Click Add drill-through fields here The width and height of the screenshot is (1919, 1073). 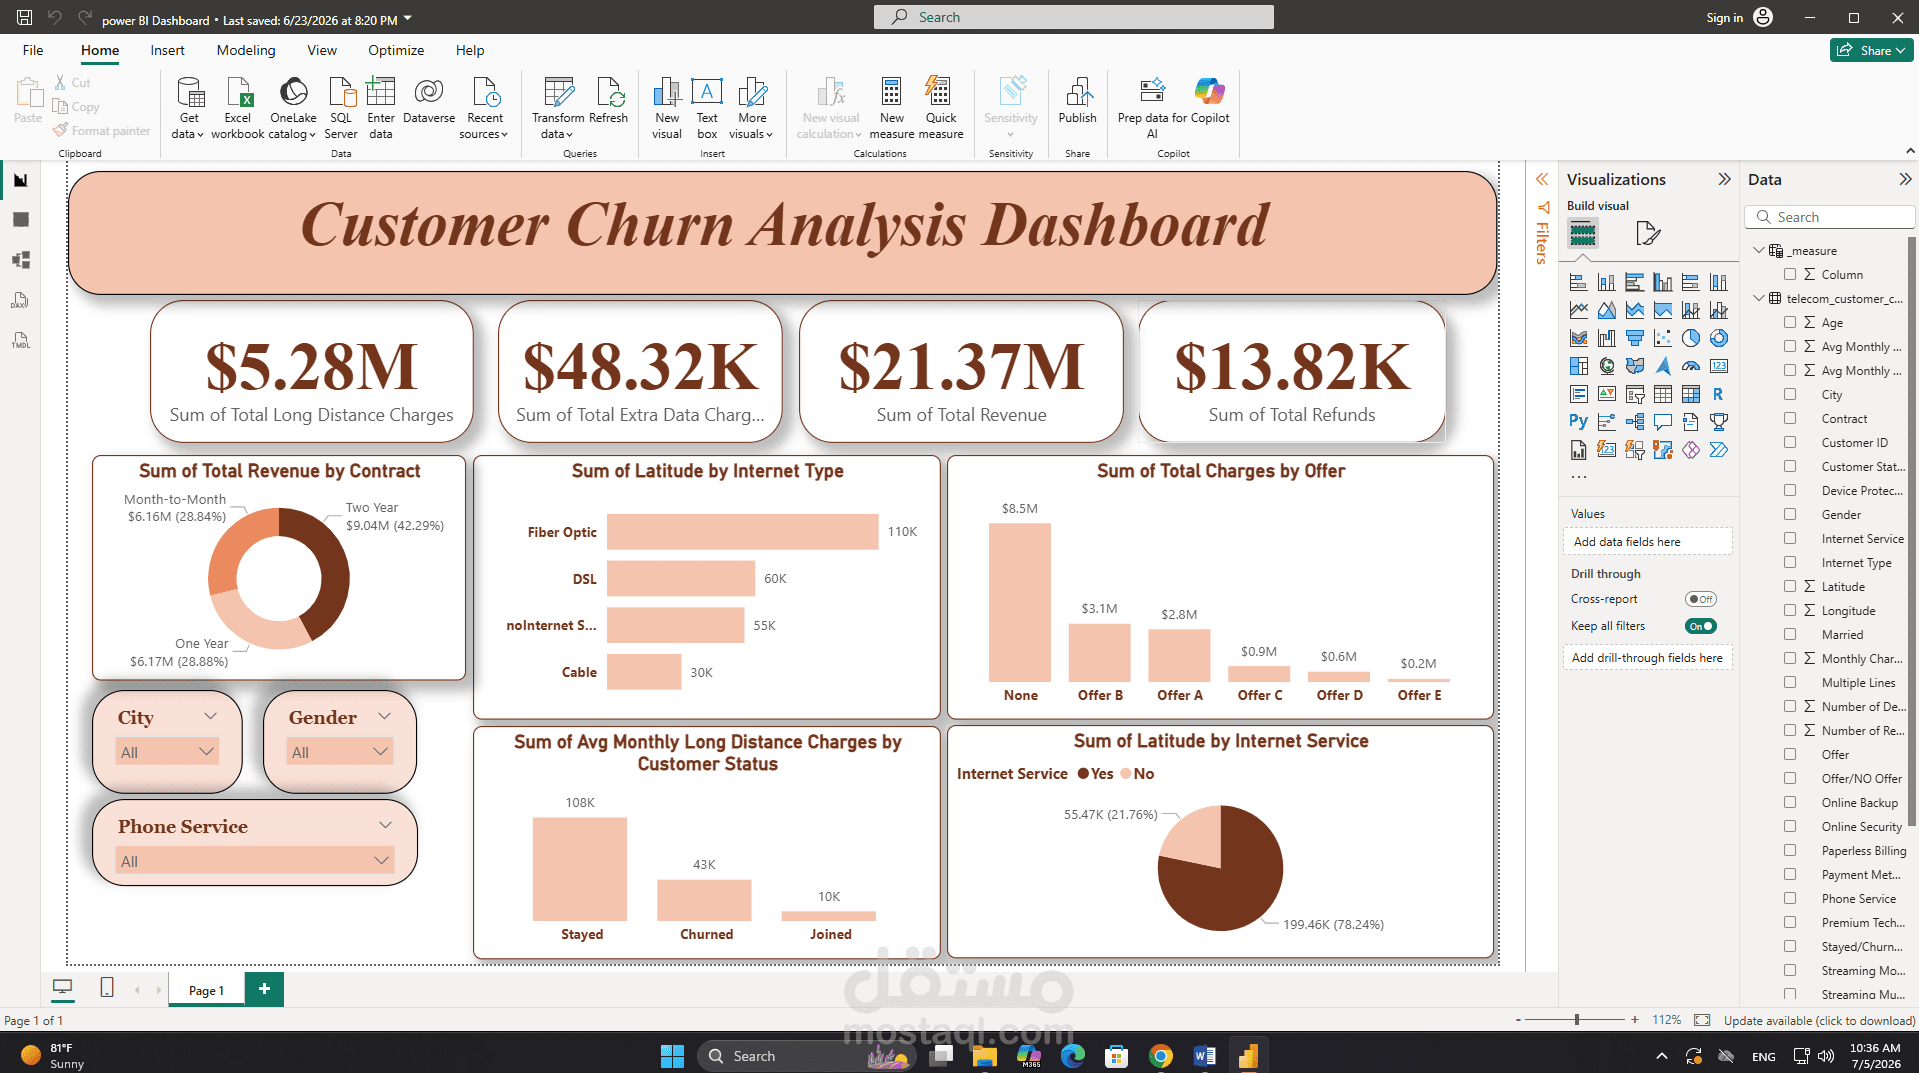(x=1647, y=657)
